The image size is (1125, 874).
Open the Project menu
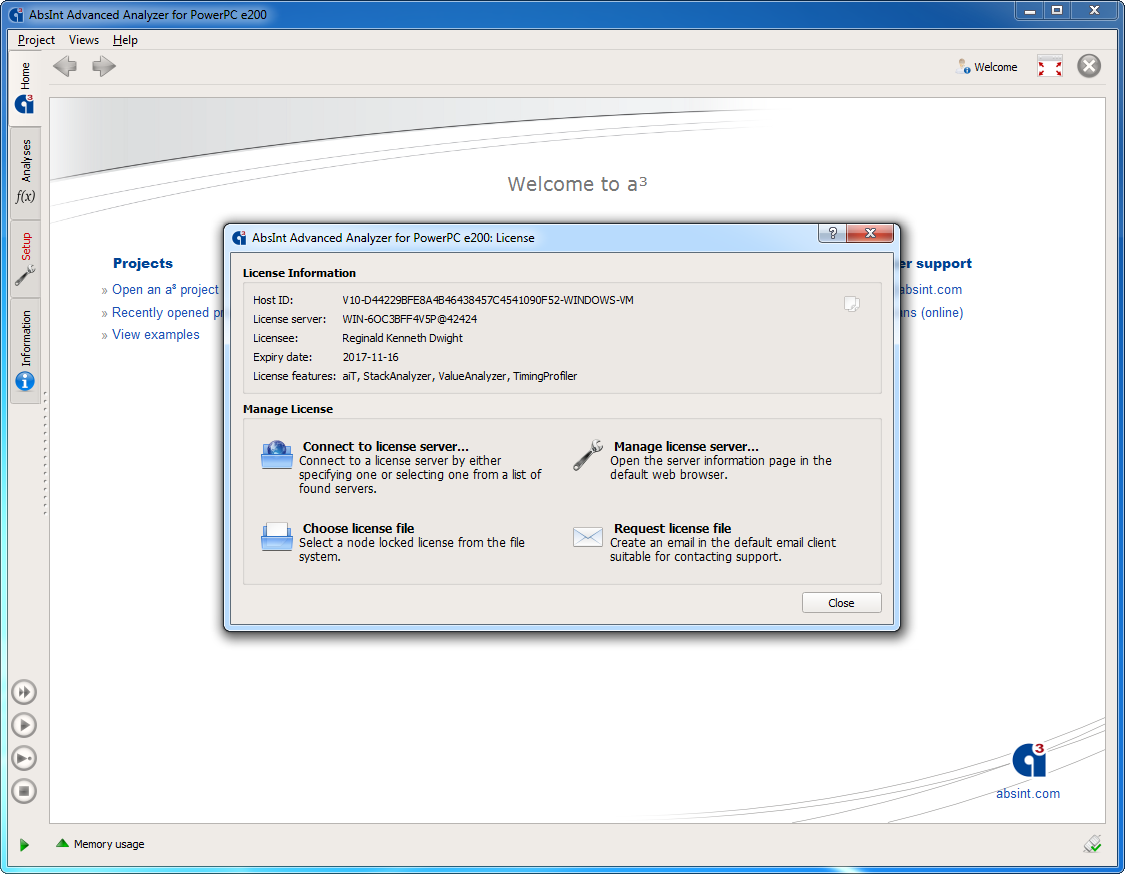(36, 40)
